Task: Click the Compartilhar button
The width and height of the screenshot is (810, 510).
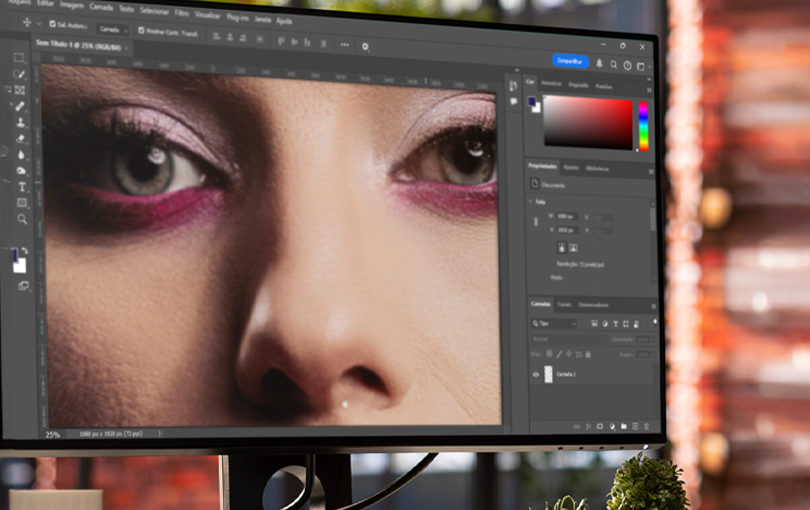Action: tap(570, 60)
